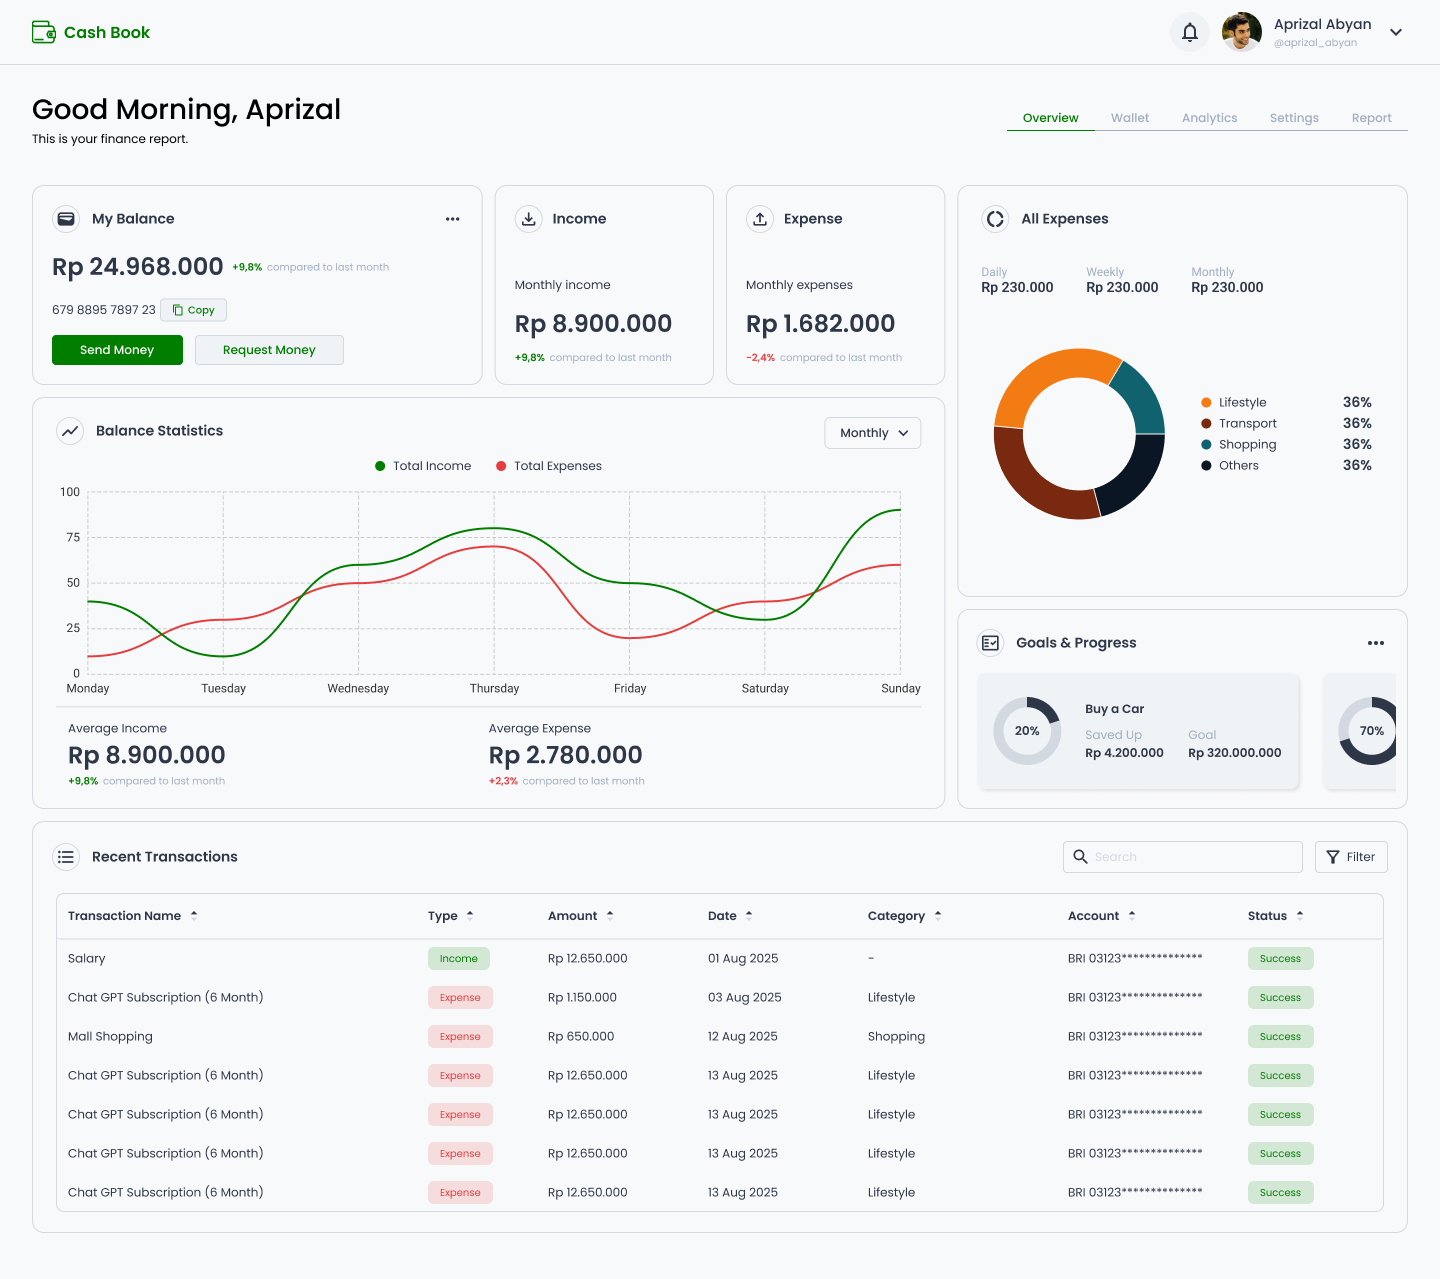Screen dimensions: 1440x1279
Task: Switch to the Overview tab
Action: 1050,118
